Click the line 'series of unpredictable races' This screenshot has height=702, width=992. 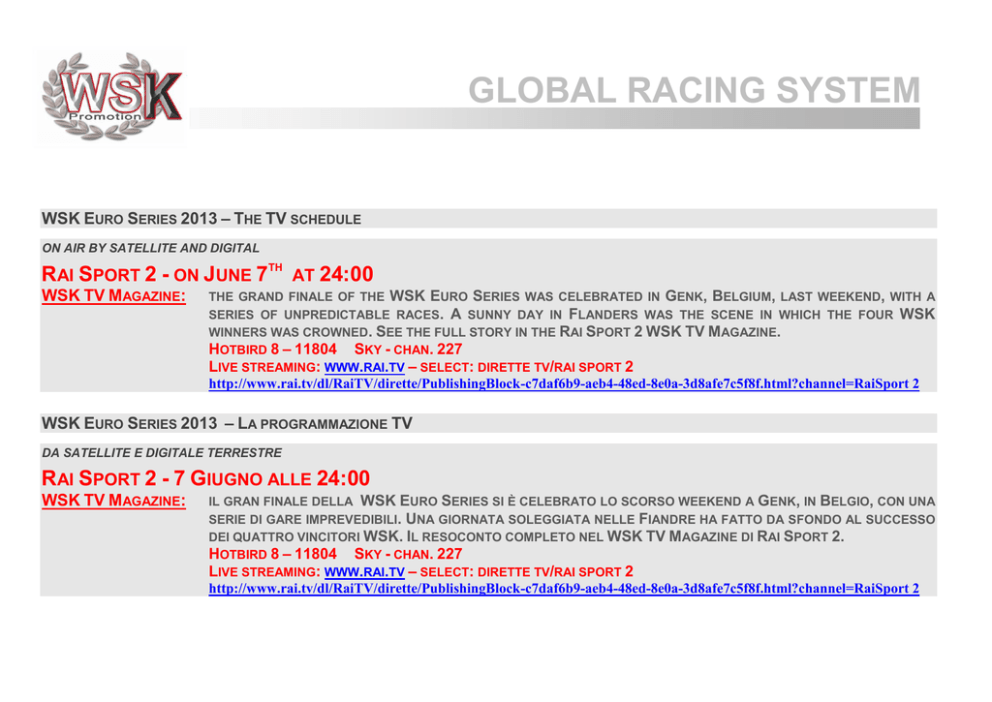click(x=572, y=314)
